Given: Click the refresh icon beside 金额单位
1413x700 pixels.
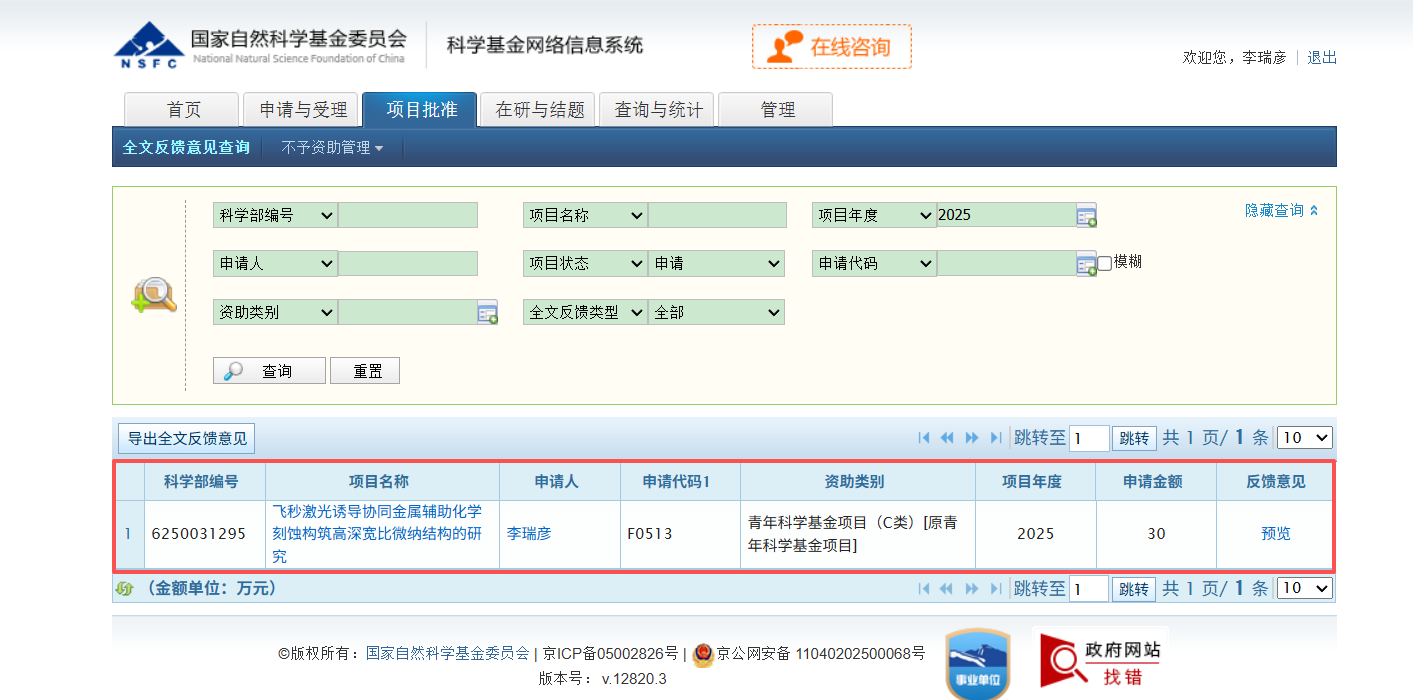Looking at the screenshot, I should click(x=123, y=588).
